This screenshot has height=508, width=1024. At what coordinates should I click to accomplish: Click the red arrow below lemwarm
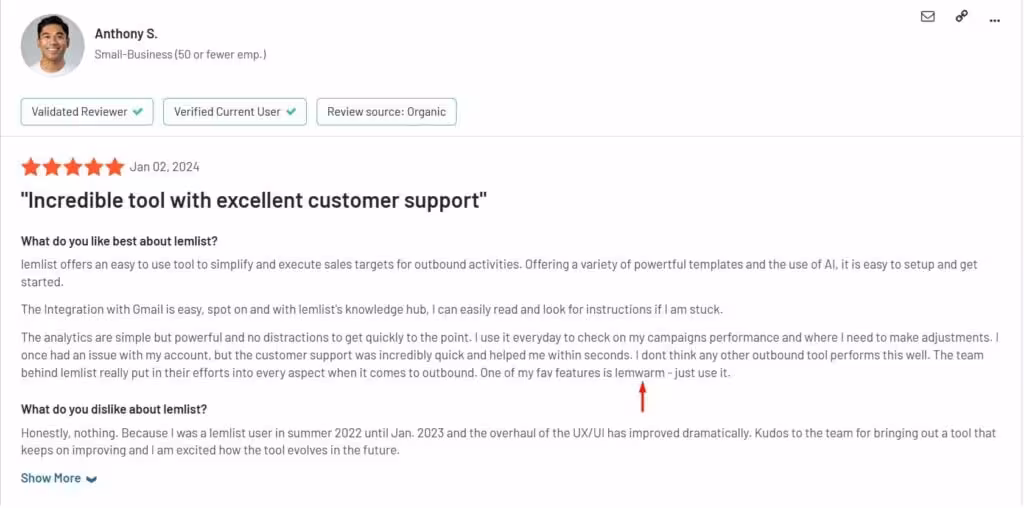click(x=643, y=398)
